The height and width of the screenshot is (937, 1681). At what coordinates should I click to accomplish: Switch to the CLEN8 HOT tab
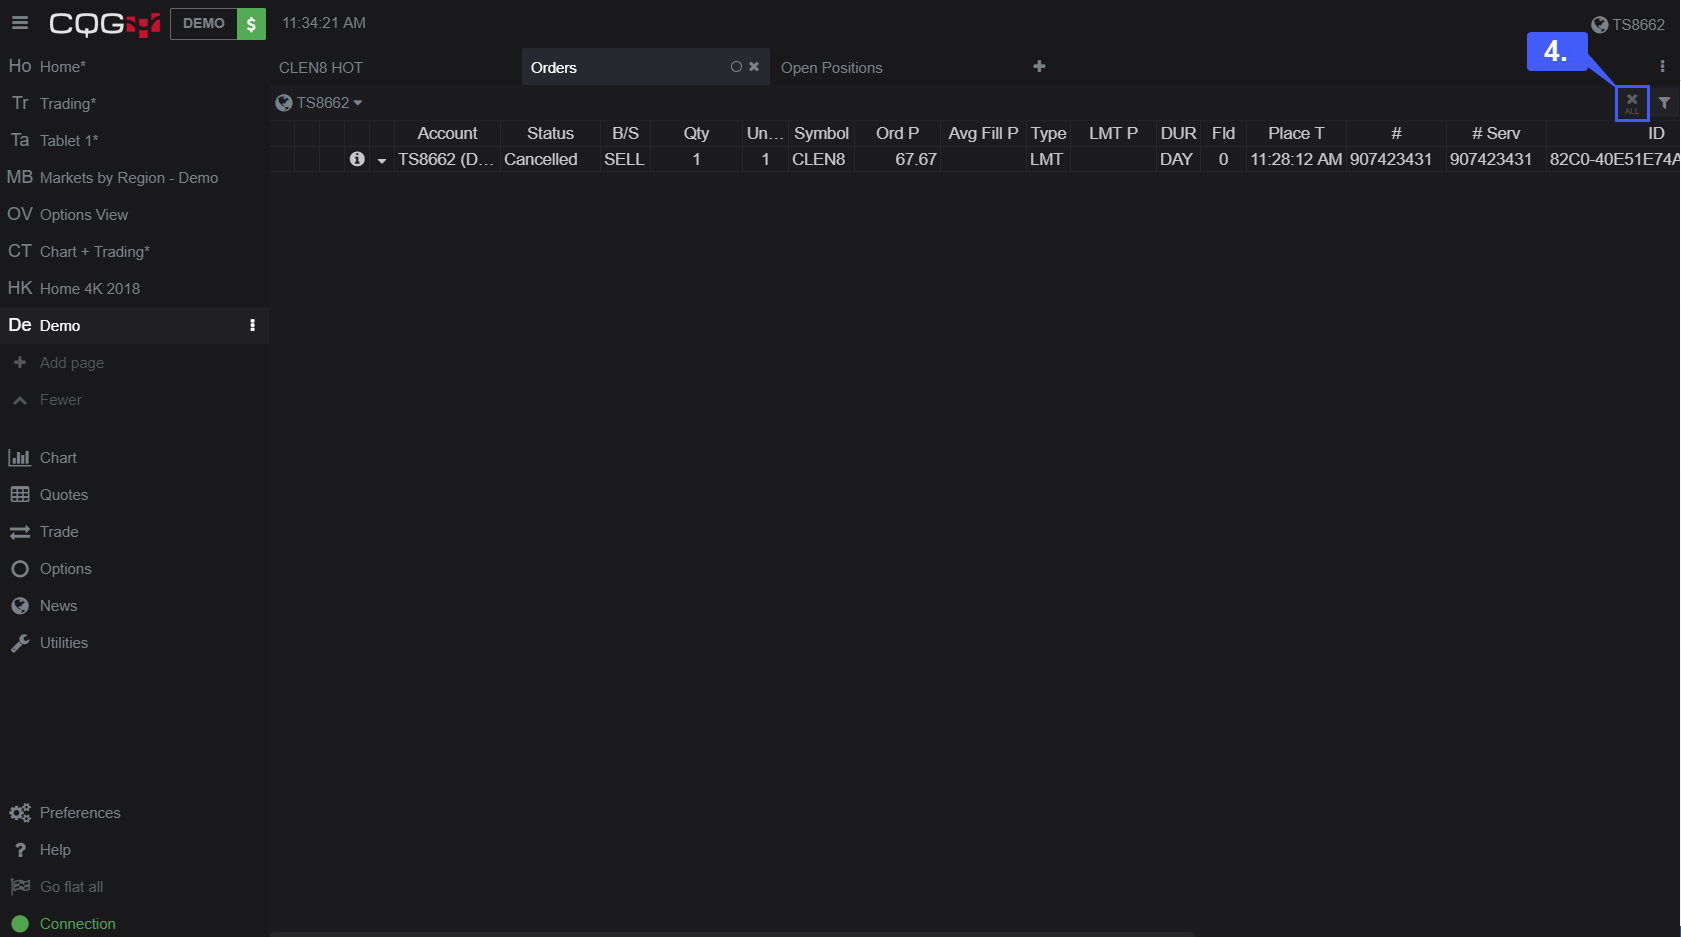321,68
